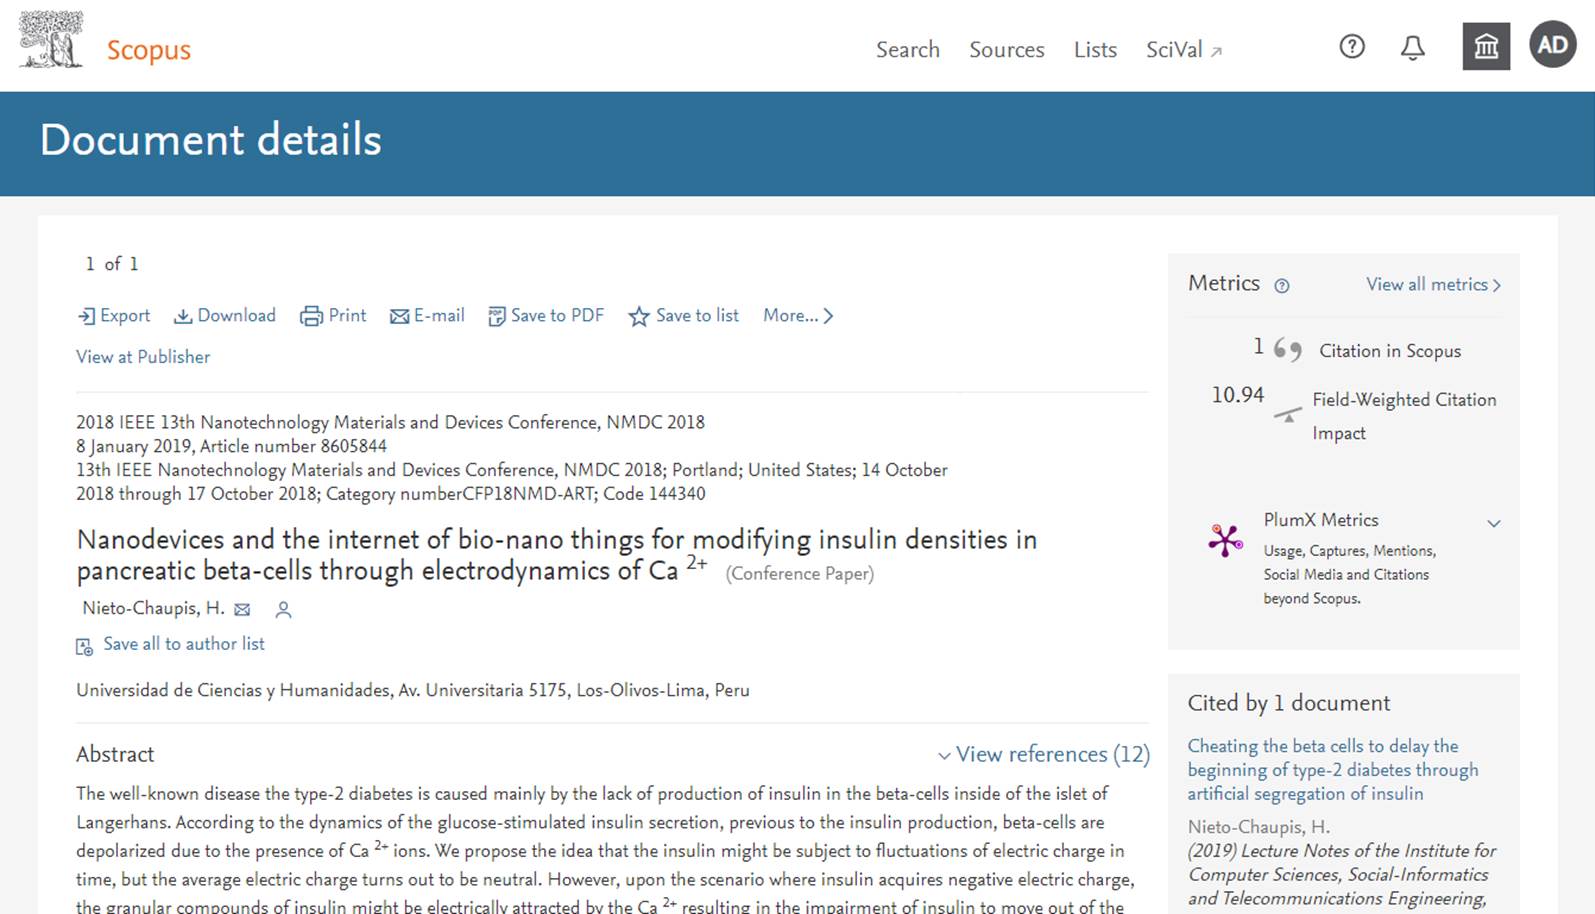Click the Save to list text
Image resolution: width=1595 pixels, height=914 pixels.
coord(697,315)
